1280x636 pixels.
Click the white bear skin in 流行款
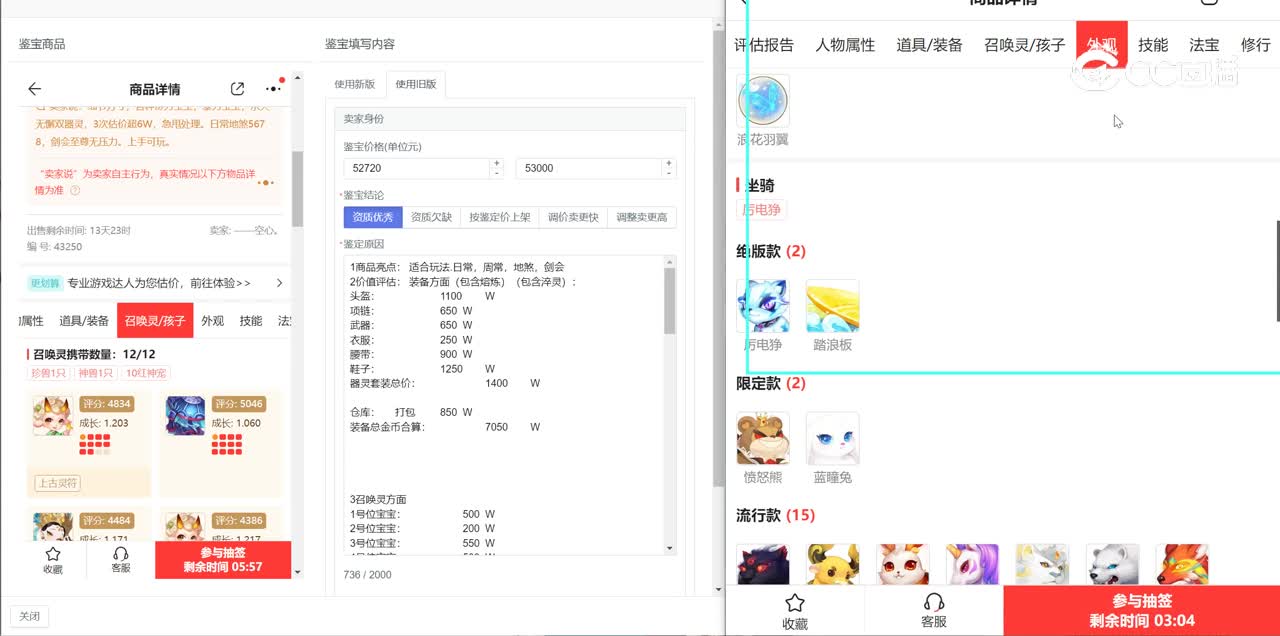coord(1112,565)
